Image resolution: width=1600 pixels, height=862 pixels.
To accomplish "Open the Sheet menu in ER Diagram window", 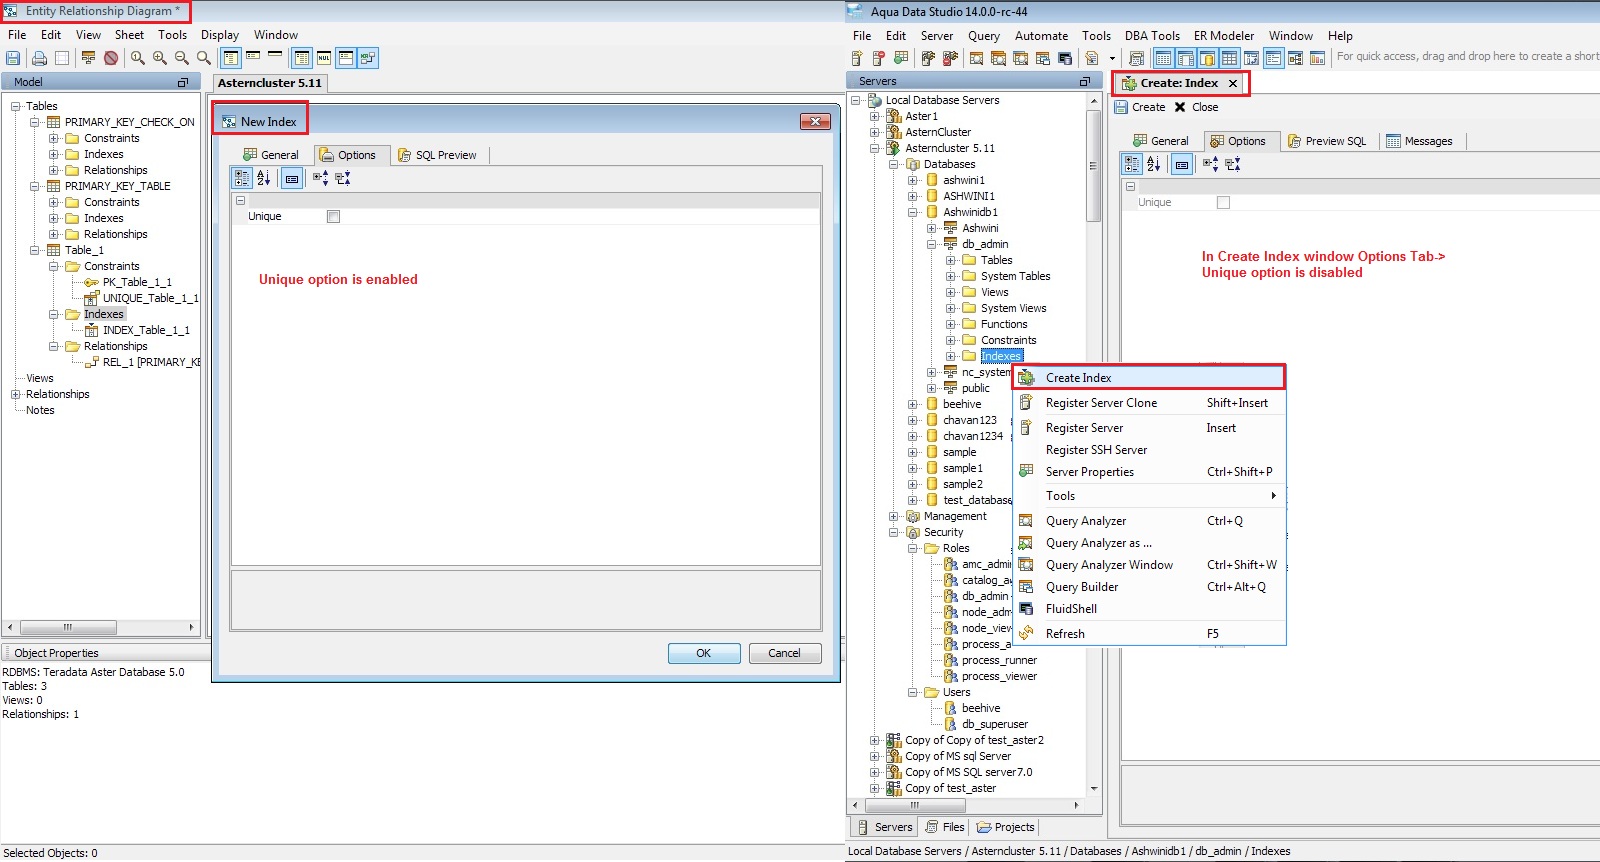I will click(x=129, y=35).
